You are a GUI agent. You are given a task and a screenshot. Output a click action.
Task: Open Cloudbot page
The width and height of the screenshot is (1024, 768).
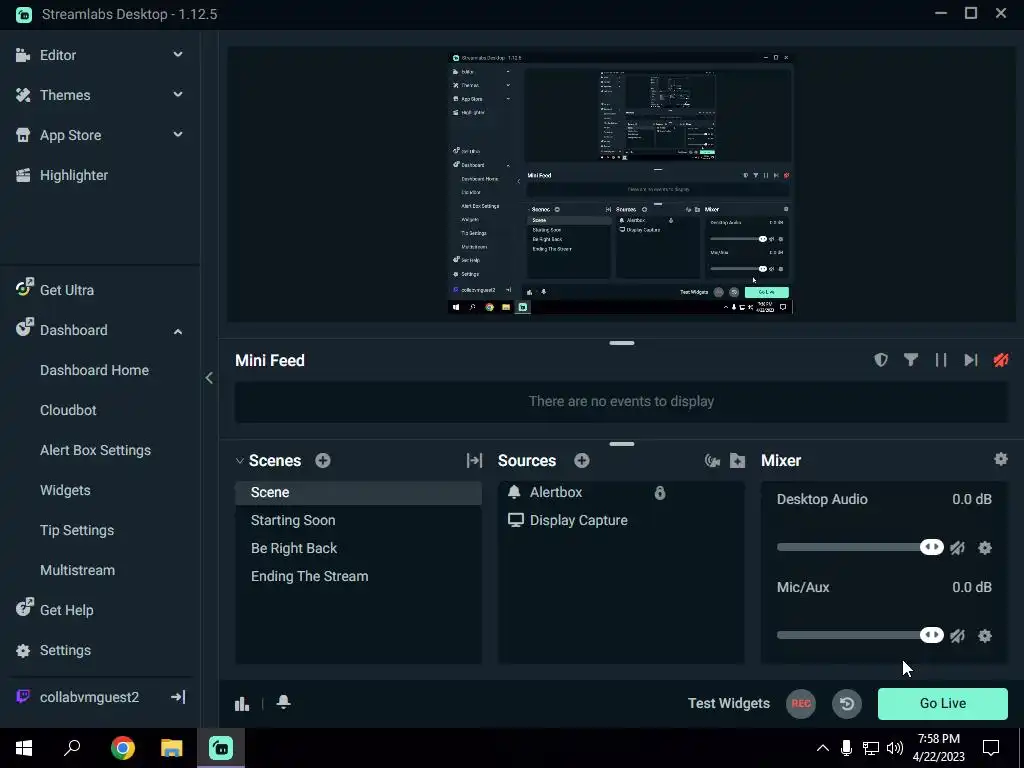68,410
